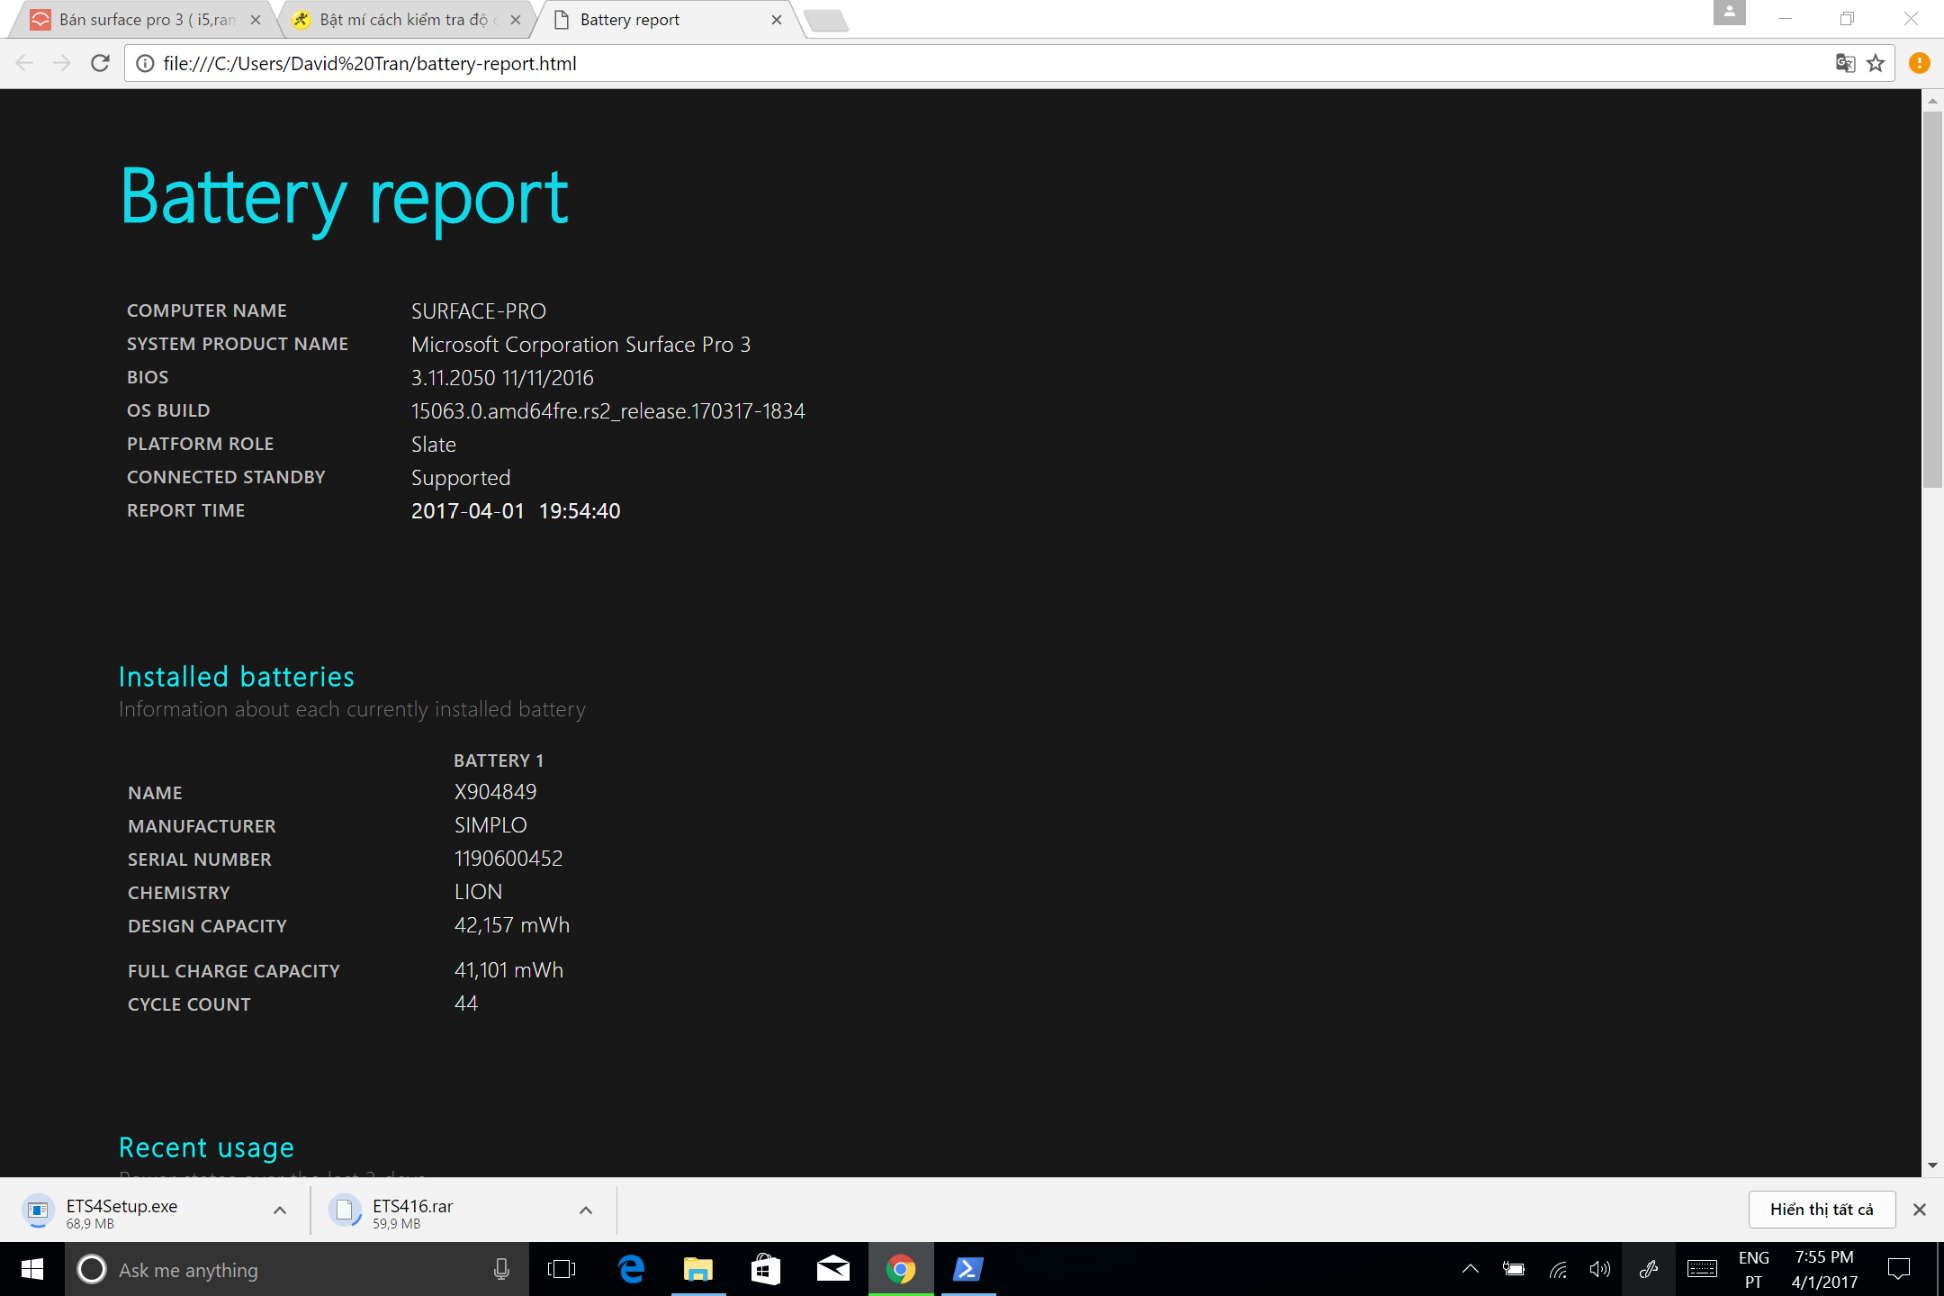Viewport: 1944px width, 1296px height.
Task: Click the browser back arrow
Action: pos(25,63)
